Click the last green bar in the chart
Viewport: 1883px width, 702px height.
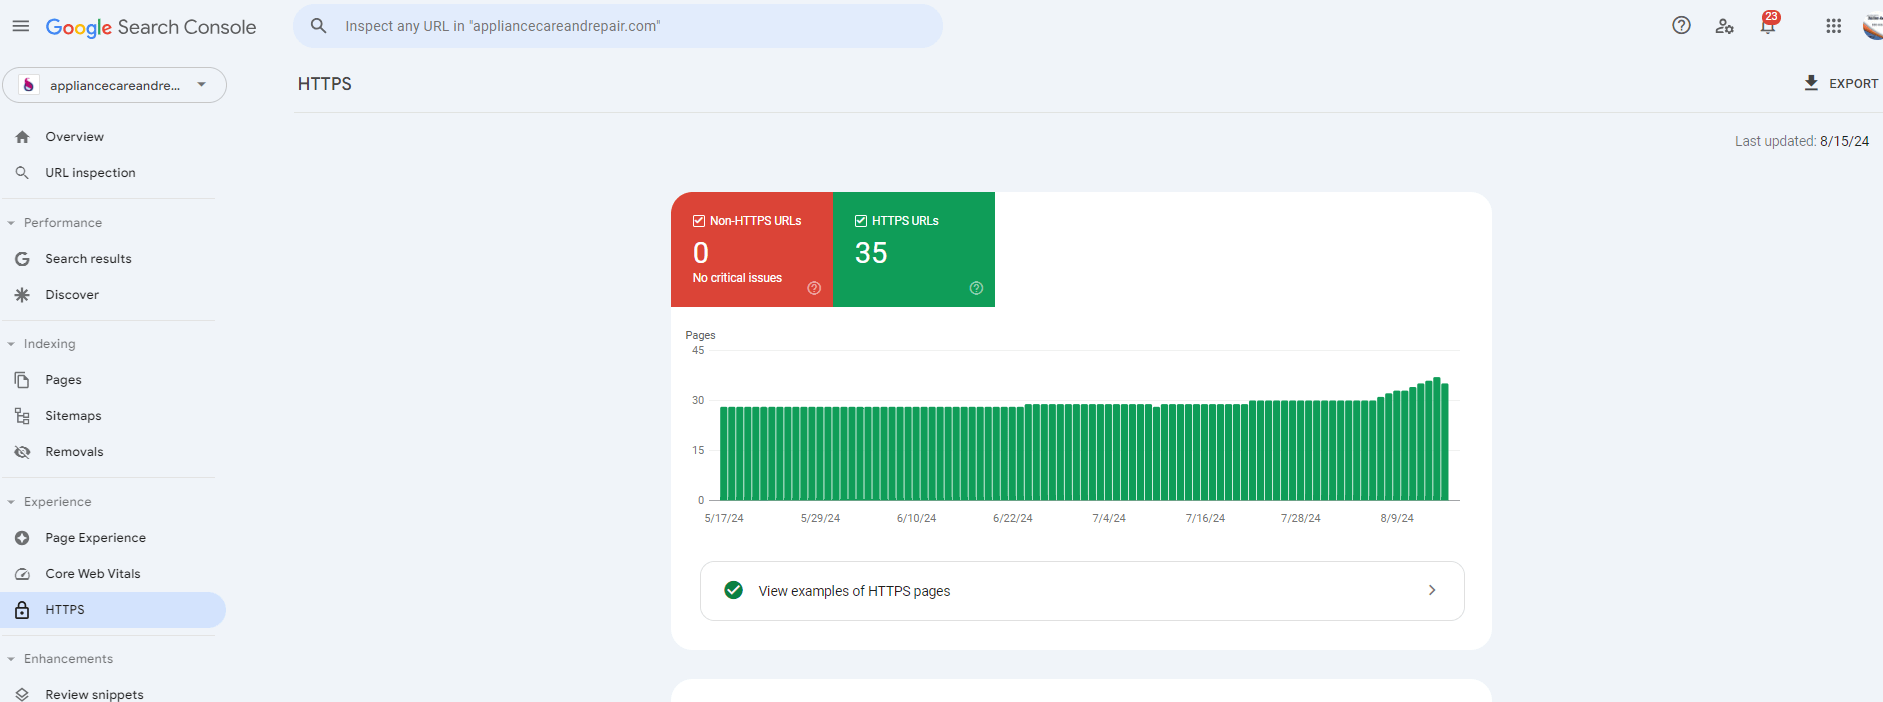[x=1444, y=442]
